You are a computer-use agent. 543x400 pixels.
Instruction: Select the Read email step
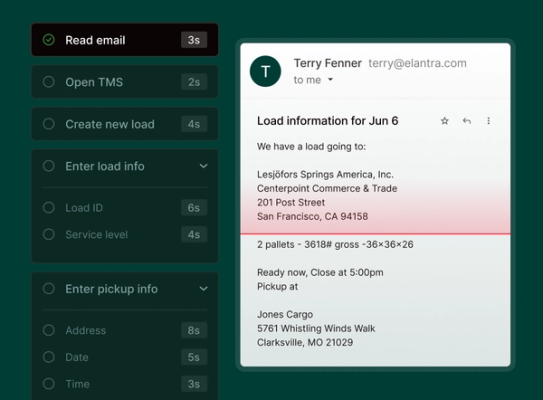(125, 40)
